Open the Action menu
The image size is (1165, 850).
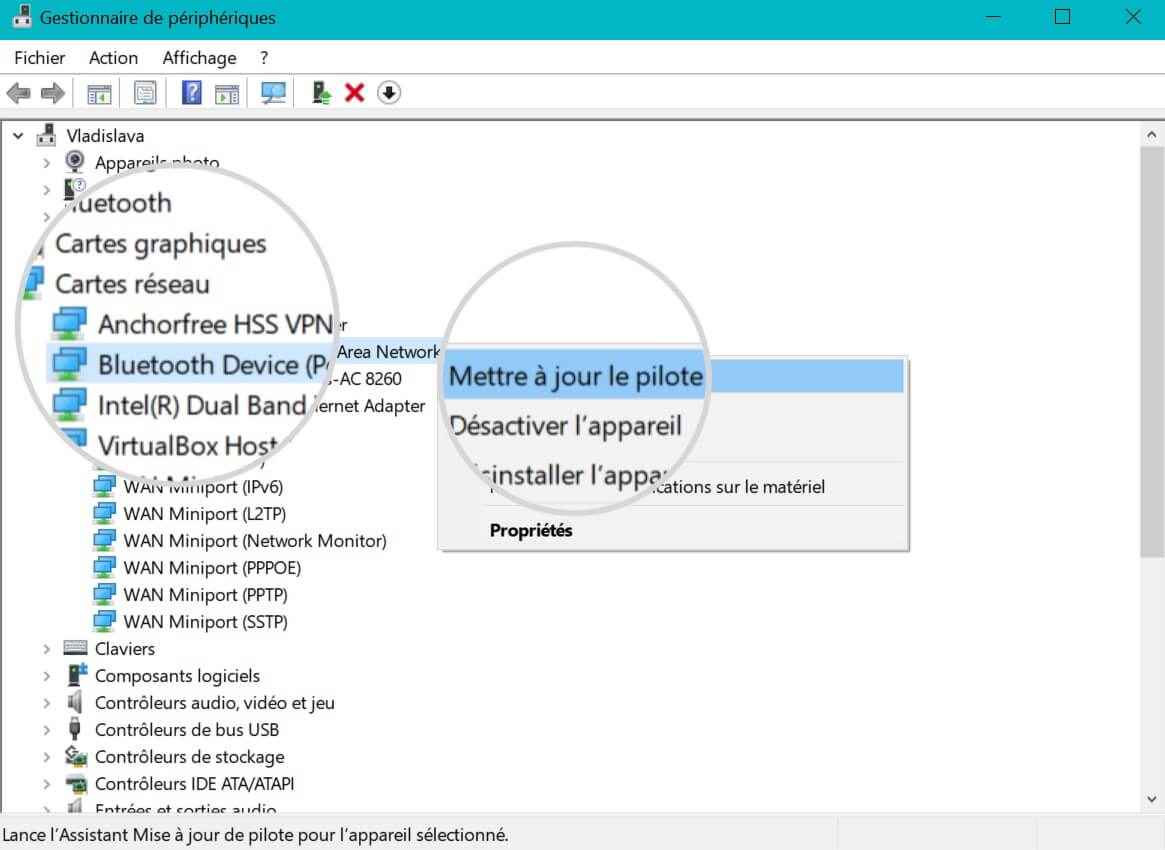coord(114,58)
